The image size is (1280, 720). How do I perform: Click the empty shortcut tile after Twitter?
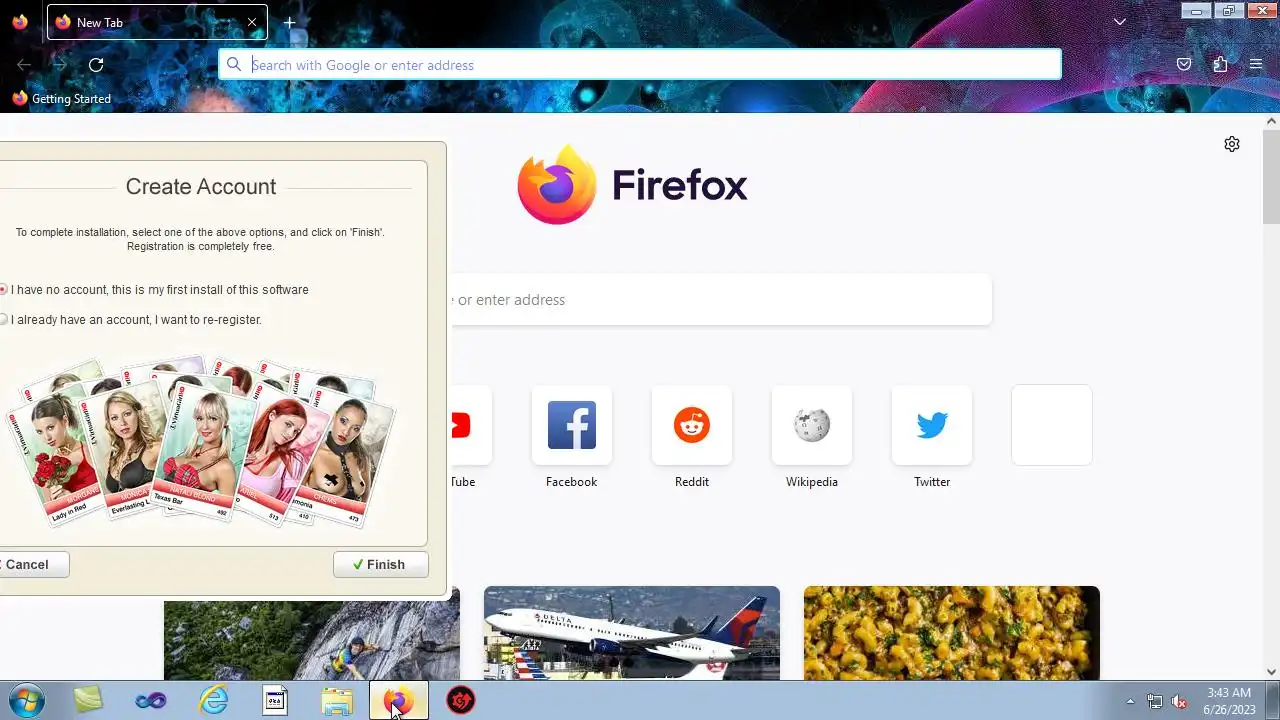tap(1052, 425)
